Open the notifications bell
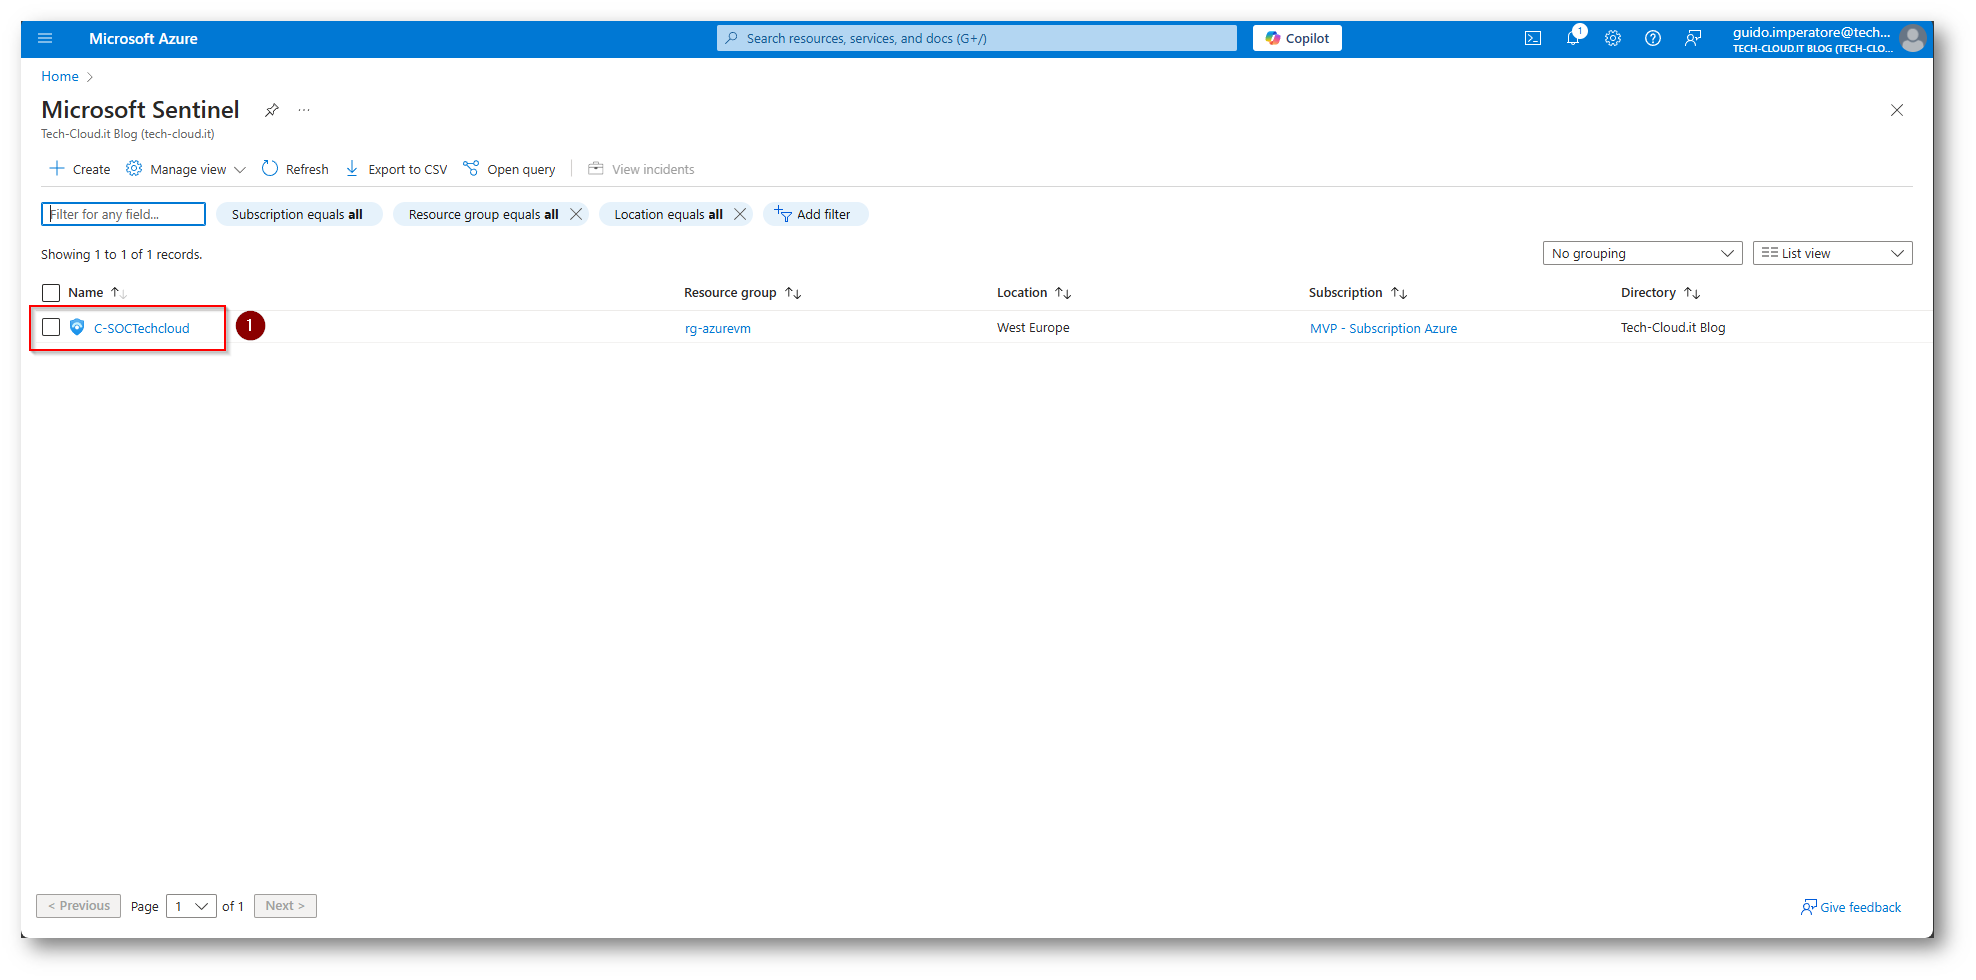The image size is (1976, 980). [1573, 38]
